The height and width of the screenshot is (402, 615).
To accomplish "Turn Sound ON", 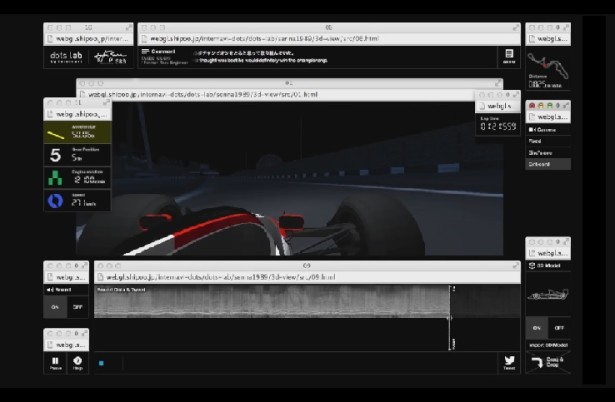I will coord(55,307).
